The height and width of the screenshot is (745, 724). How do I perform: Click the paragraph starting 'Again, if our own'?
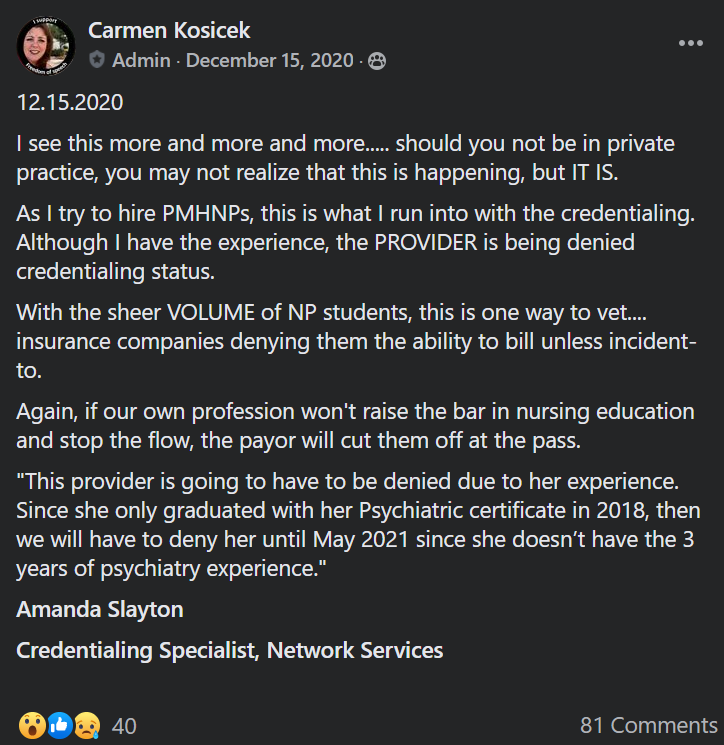(355, 426)
